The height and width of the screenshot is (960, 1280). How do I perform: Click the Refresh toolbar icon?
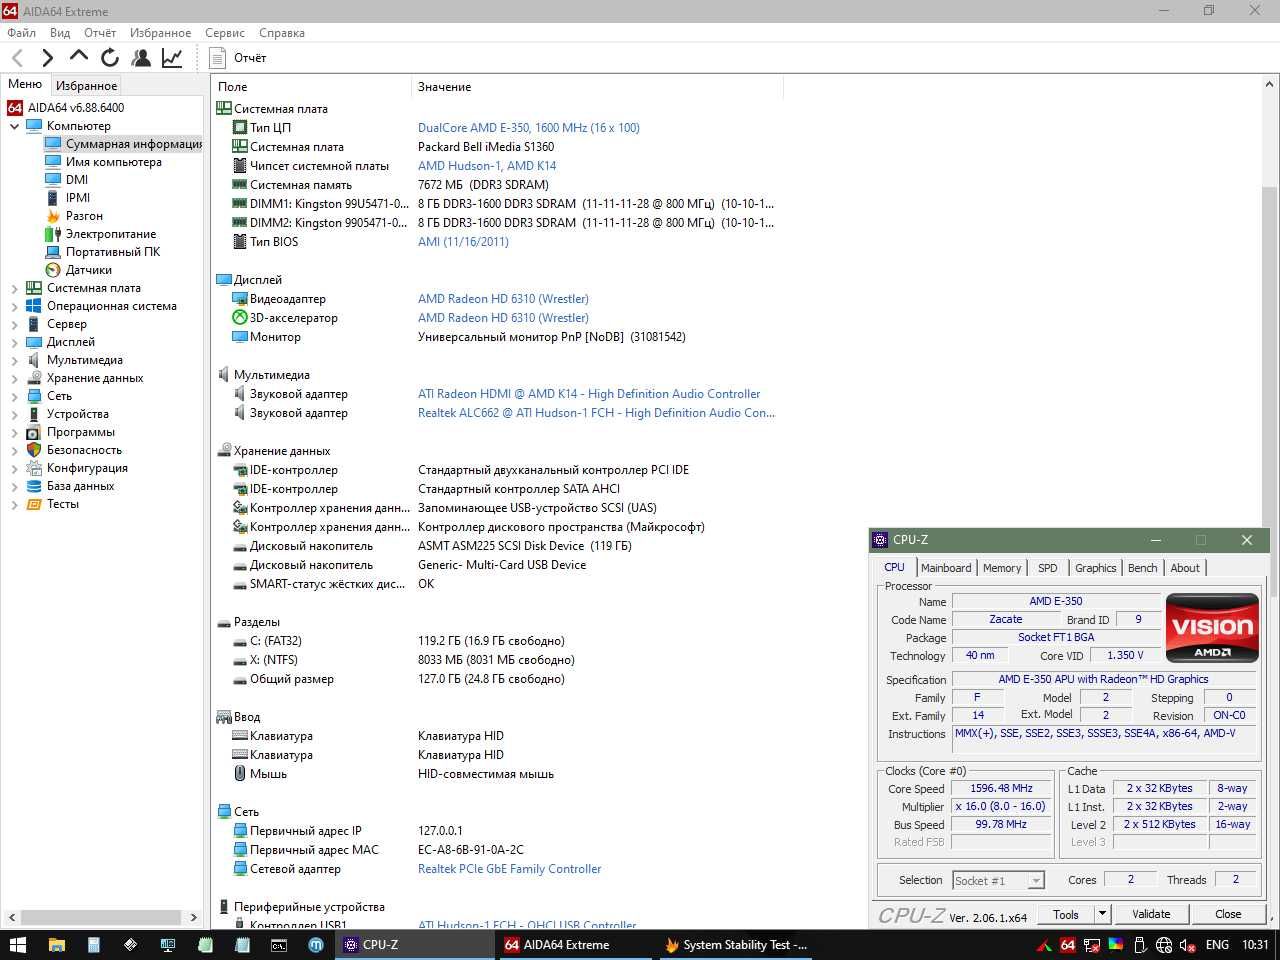(x=110, y=58)
